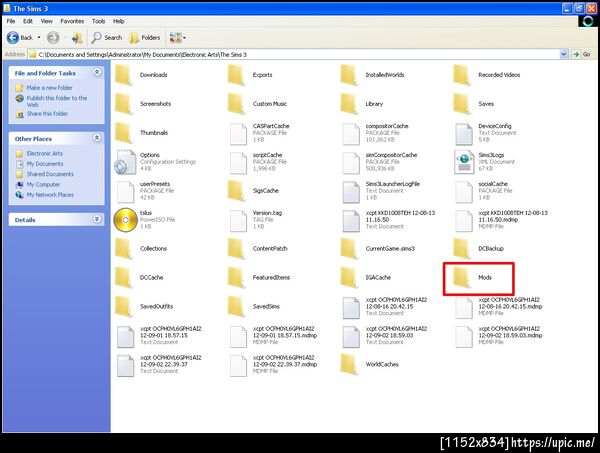This screenshot has width=600, height=453.
Task: Expand the address bar dropdown
Action: (x=563, y=54)
